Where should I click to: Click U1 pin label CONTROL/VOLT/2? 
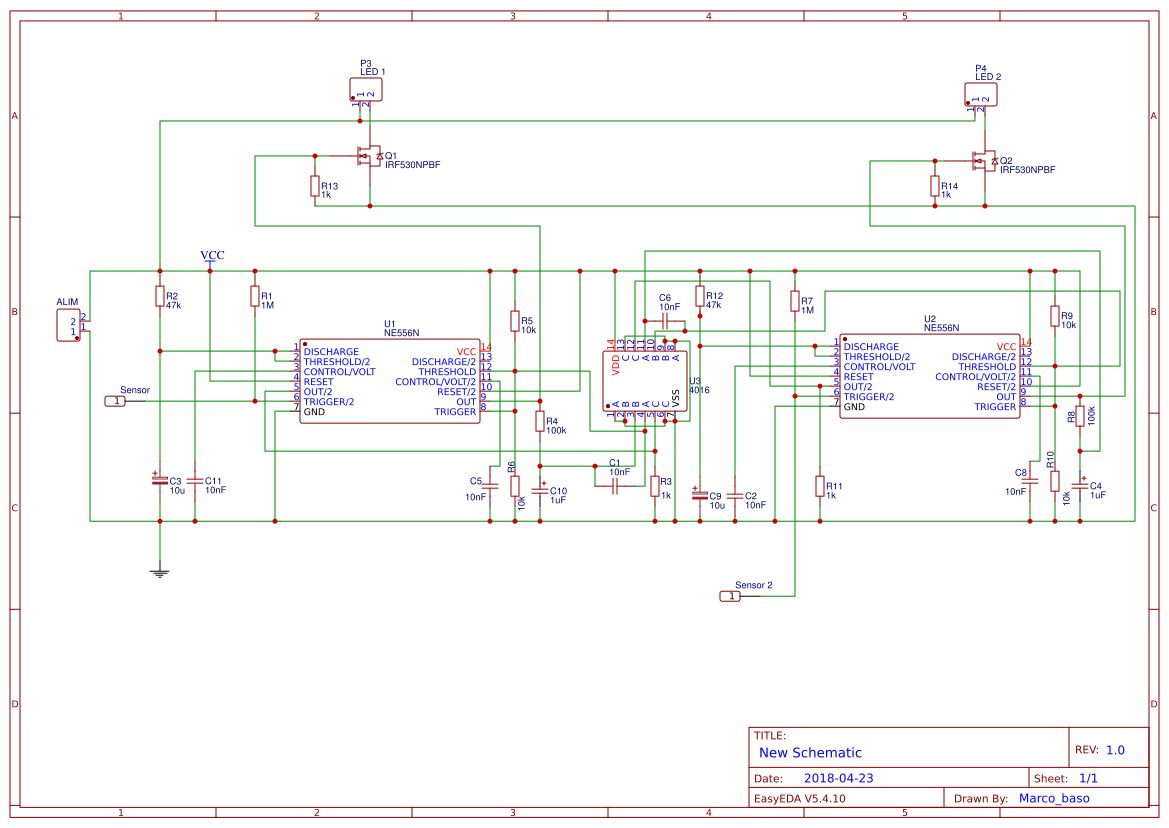click(435, 382)
